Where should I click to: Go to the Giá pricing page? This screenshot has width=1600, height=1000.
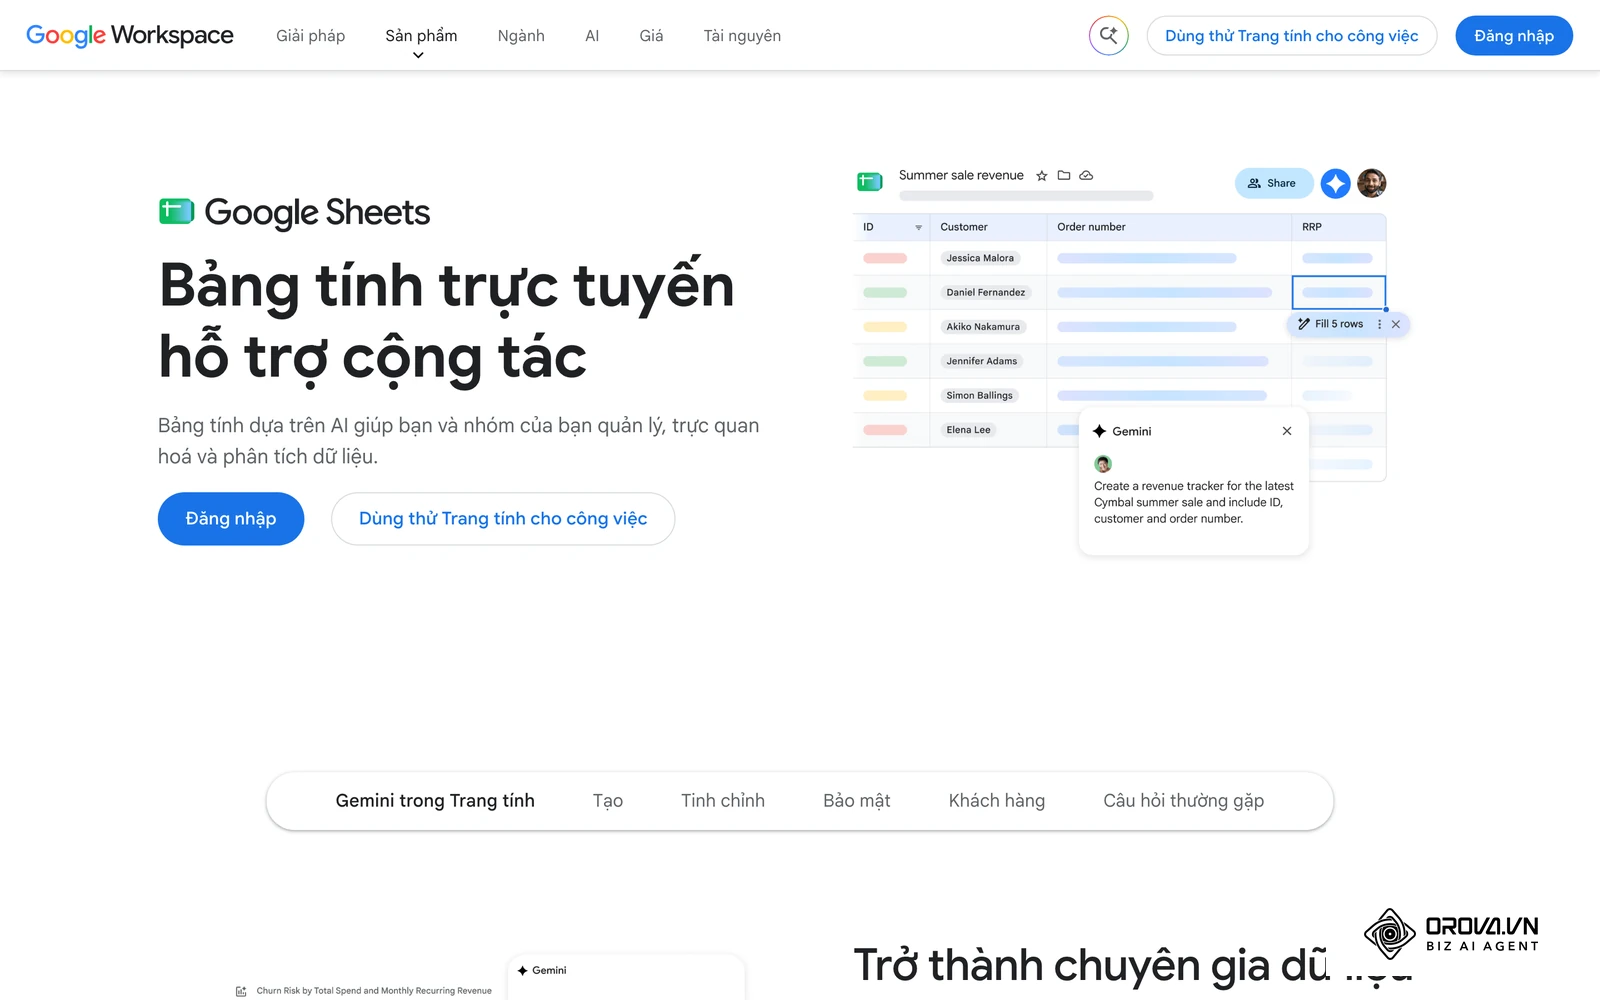651,36
